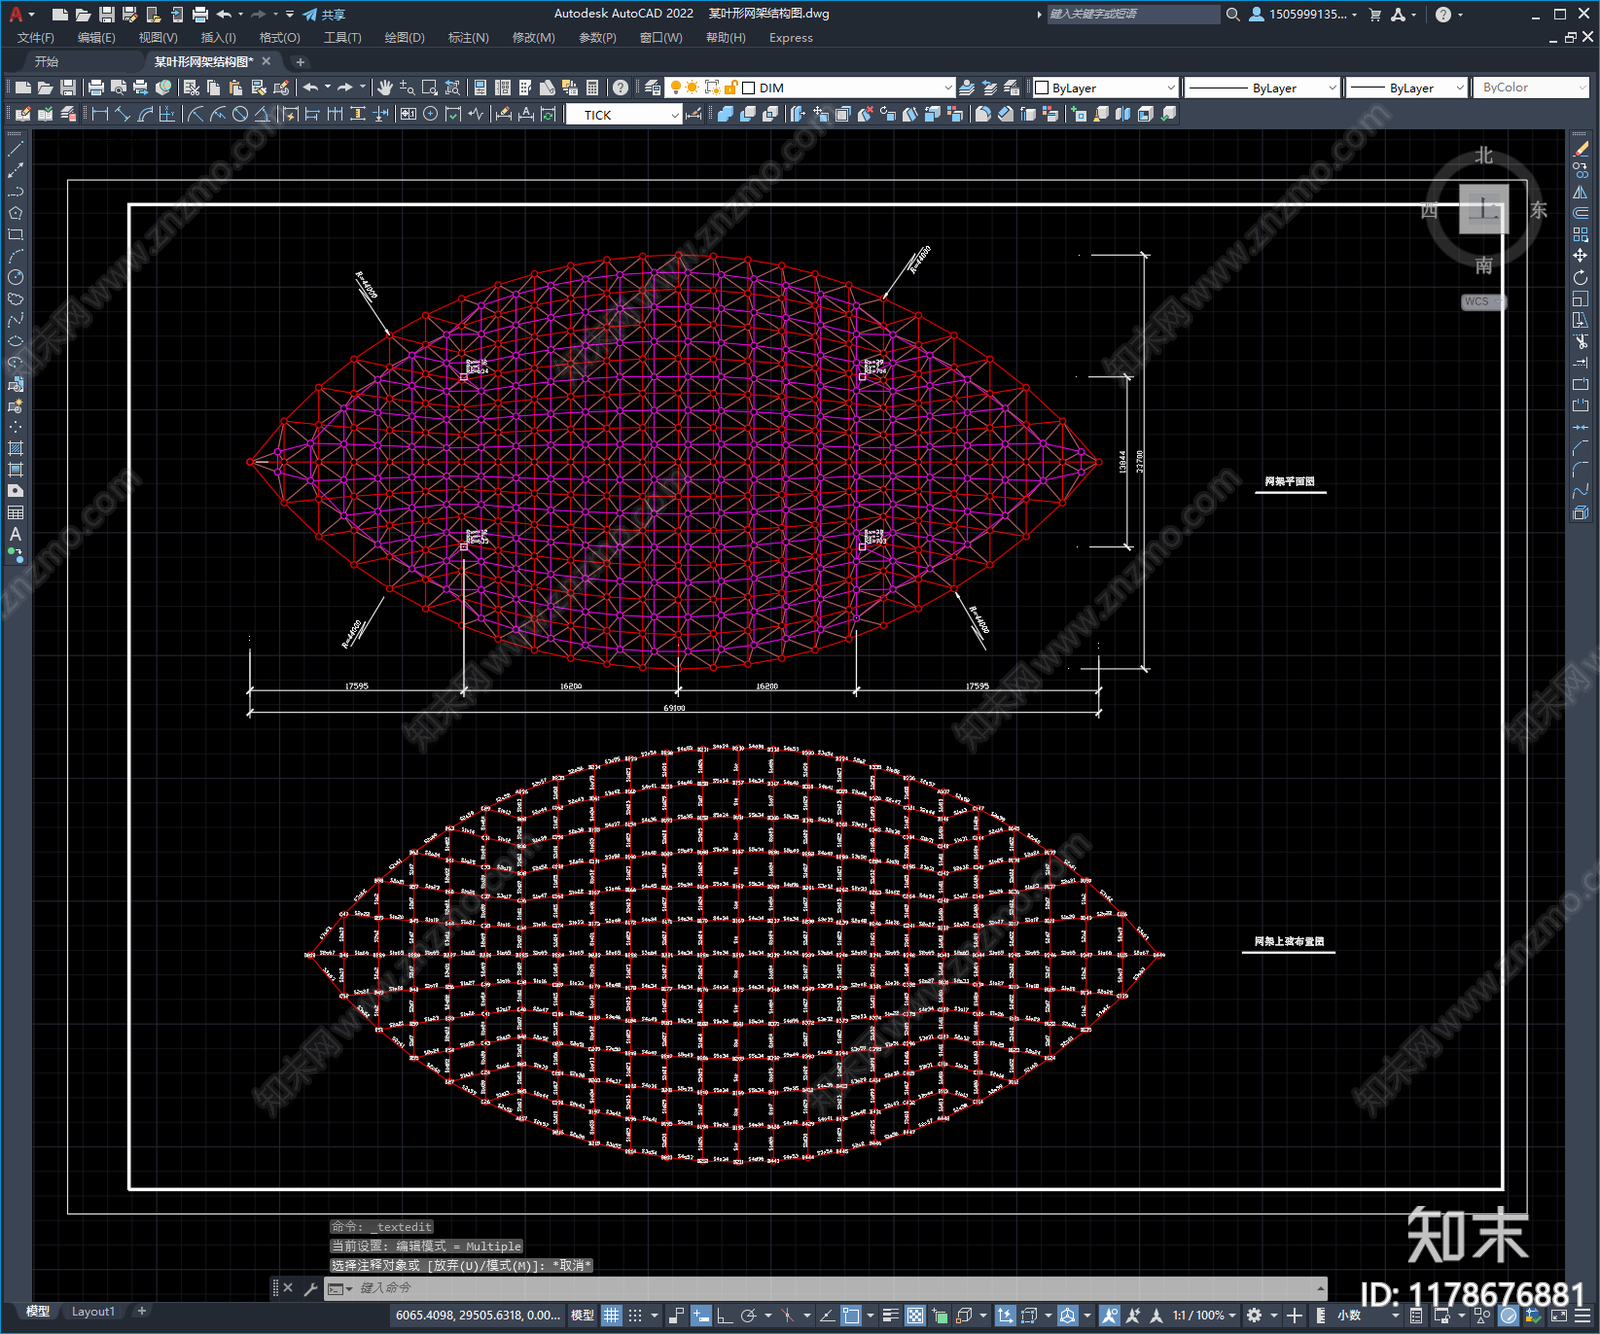1600x1334 pixels.
Task: Click the Help question mark icon
Action: [621, 88]
